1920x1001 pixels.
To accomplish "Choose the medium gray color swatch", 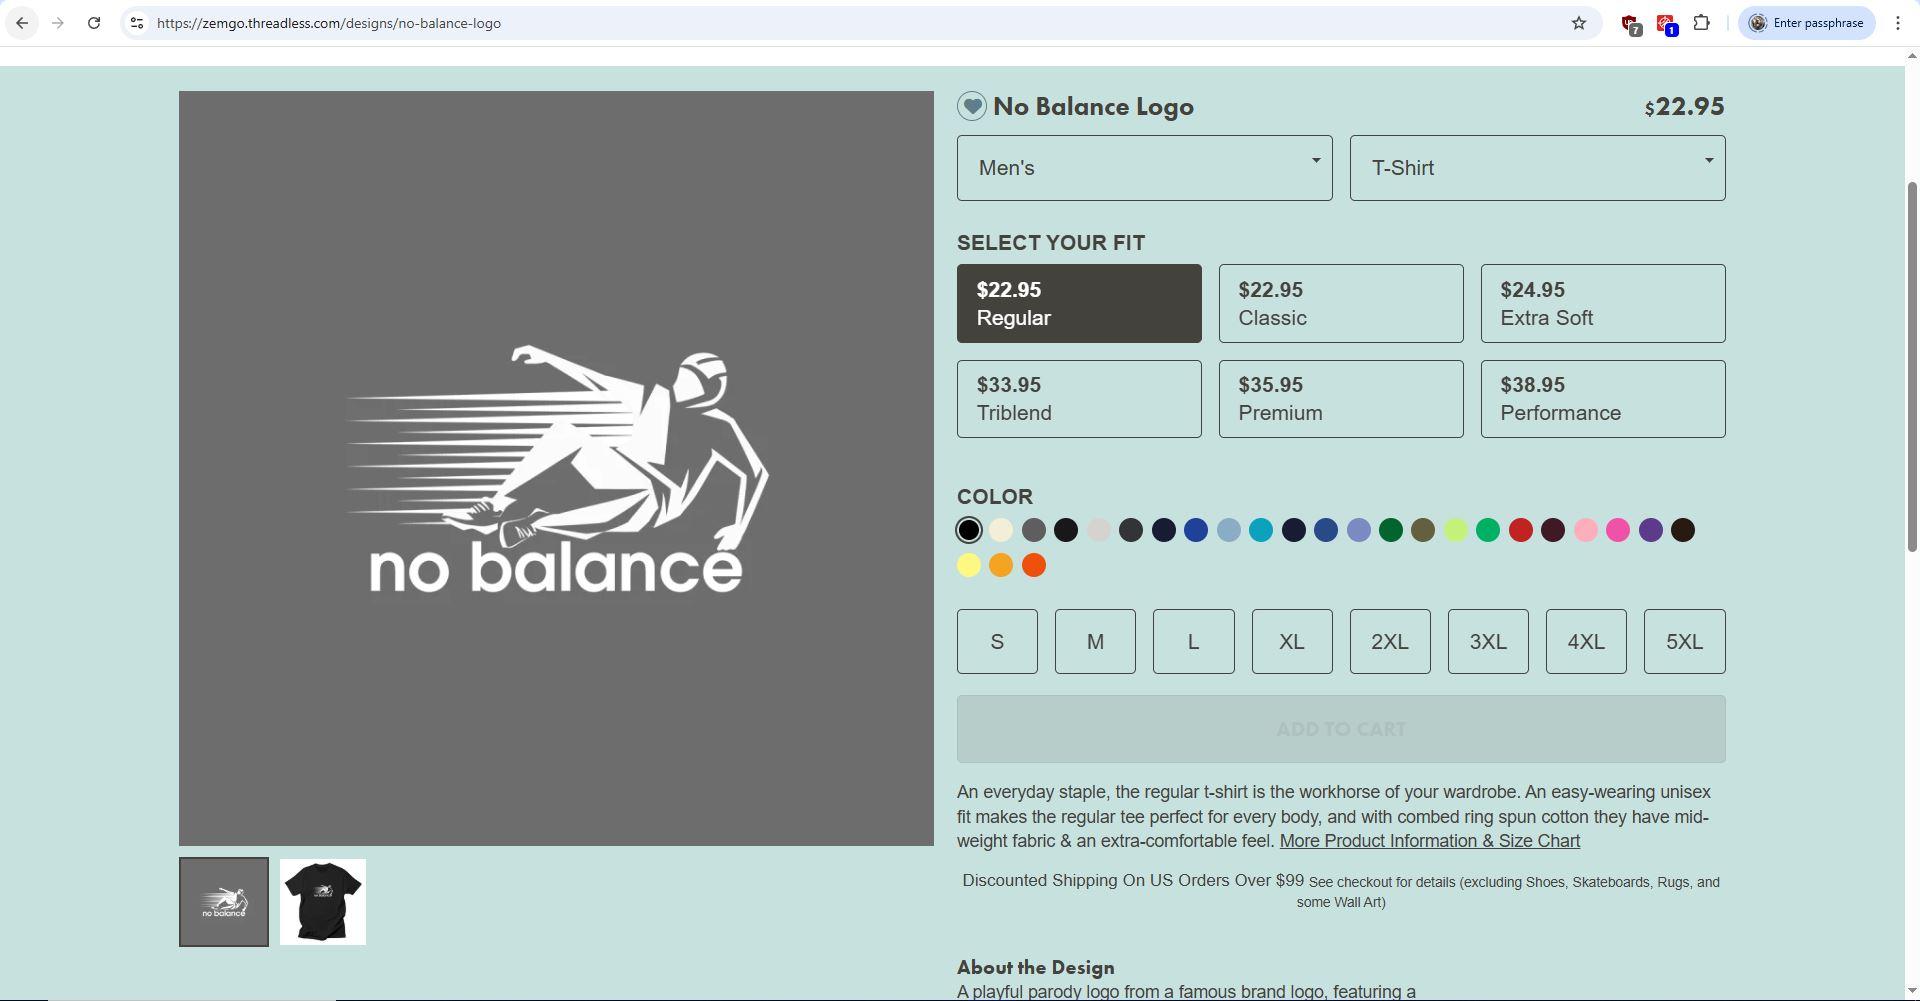I will [1034, 530].
